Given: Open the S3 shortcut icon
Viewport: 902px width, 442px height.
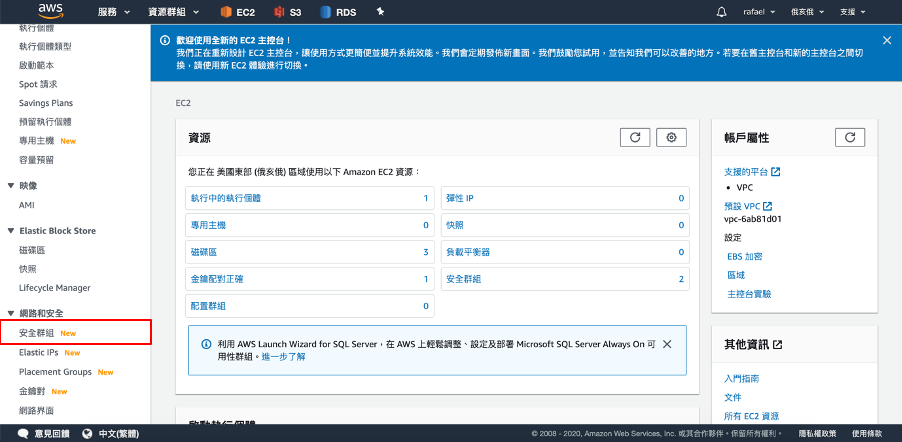Looking at the screenshot, I should (x=280, y=12).
